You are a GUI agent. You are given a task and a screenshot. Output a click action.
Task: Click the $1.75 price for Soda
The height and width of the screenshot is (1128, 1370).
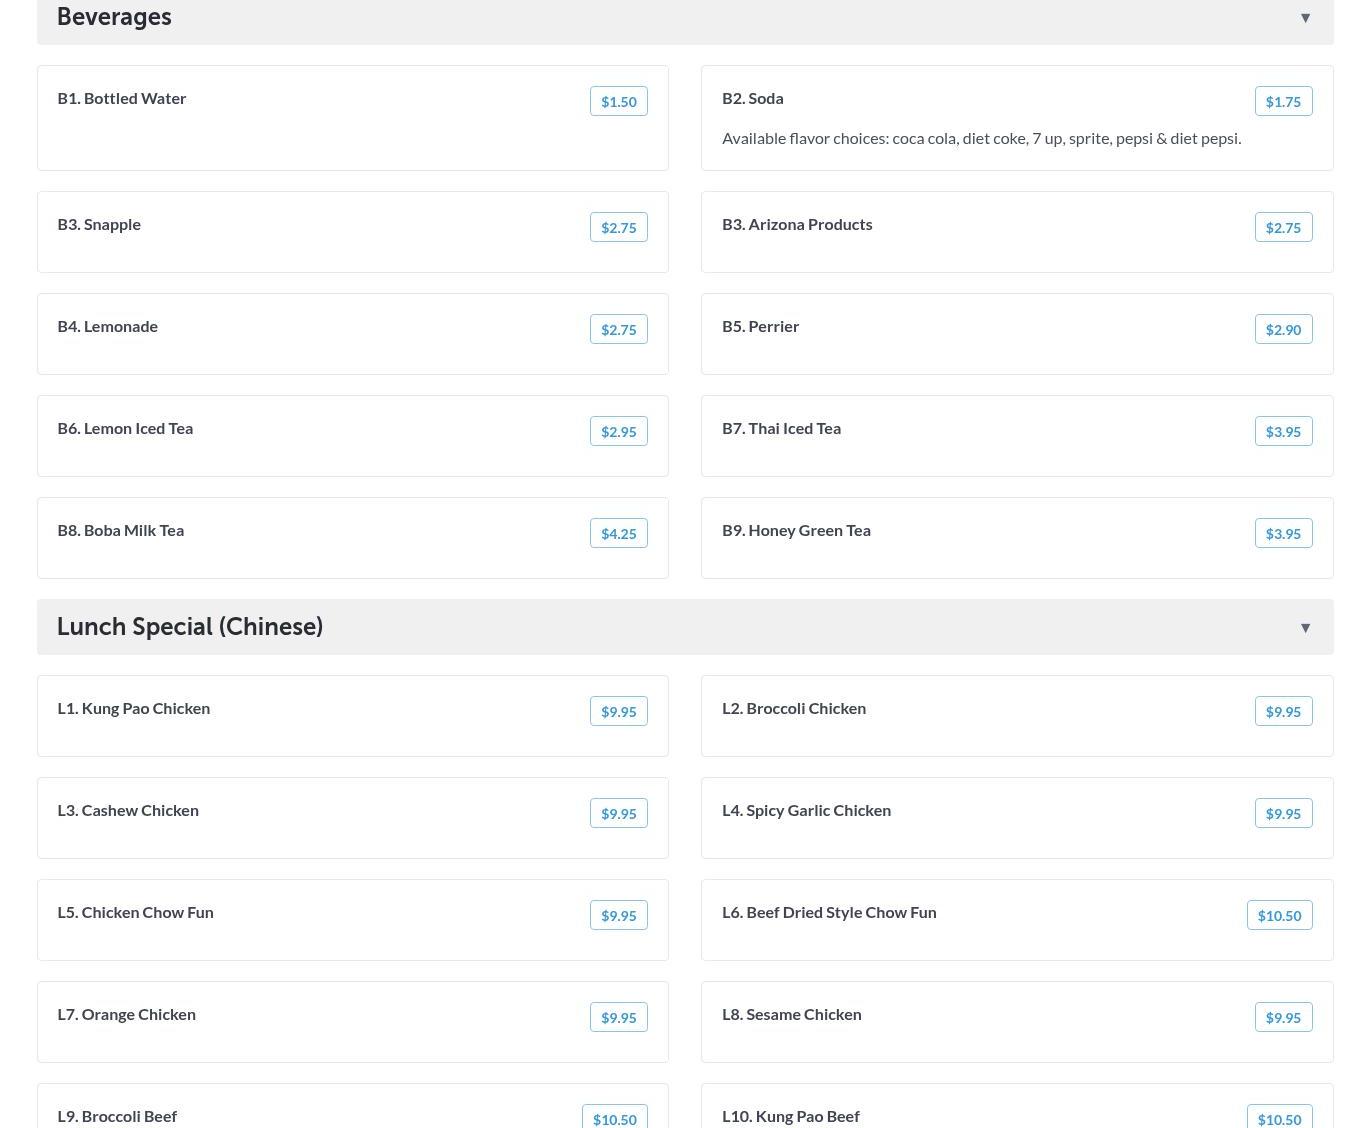(x=1283, y=102)
